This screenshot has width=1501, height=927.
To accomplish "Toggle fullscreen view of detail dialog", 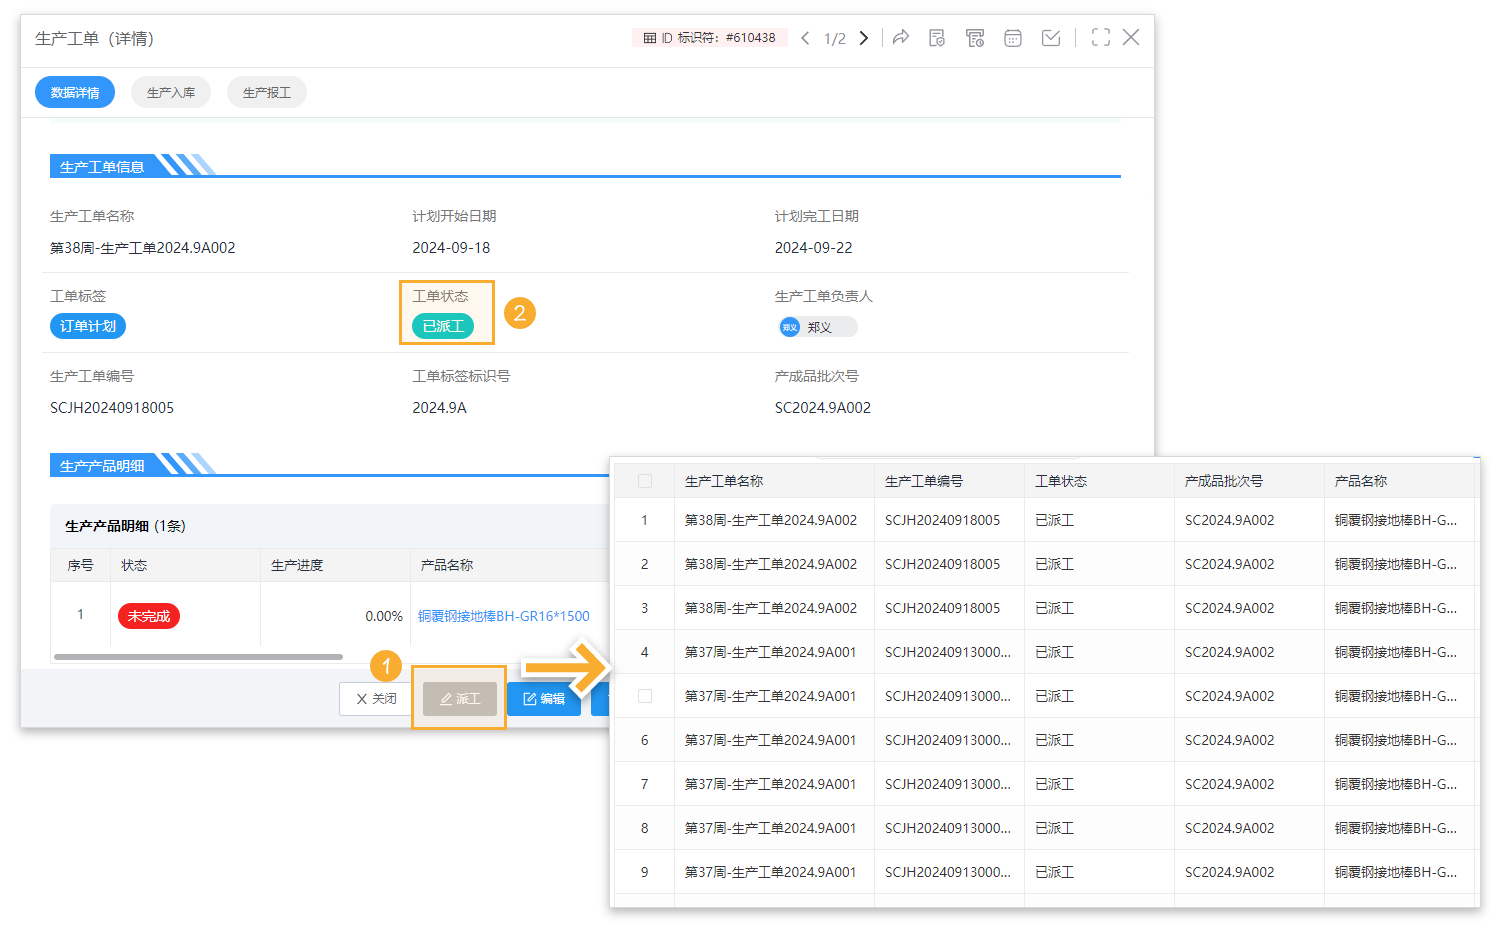I will click(1101, 38).
